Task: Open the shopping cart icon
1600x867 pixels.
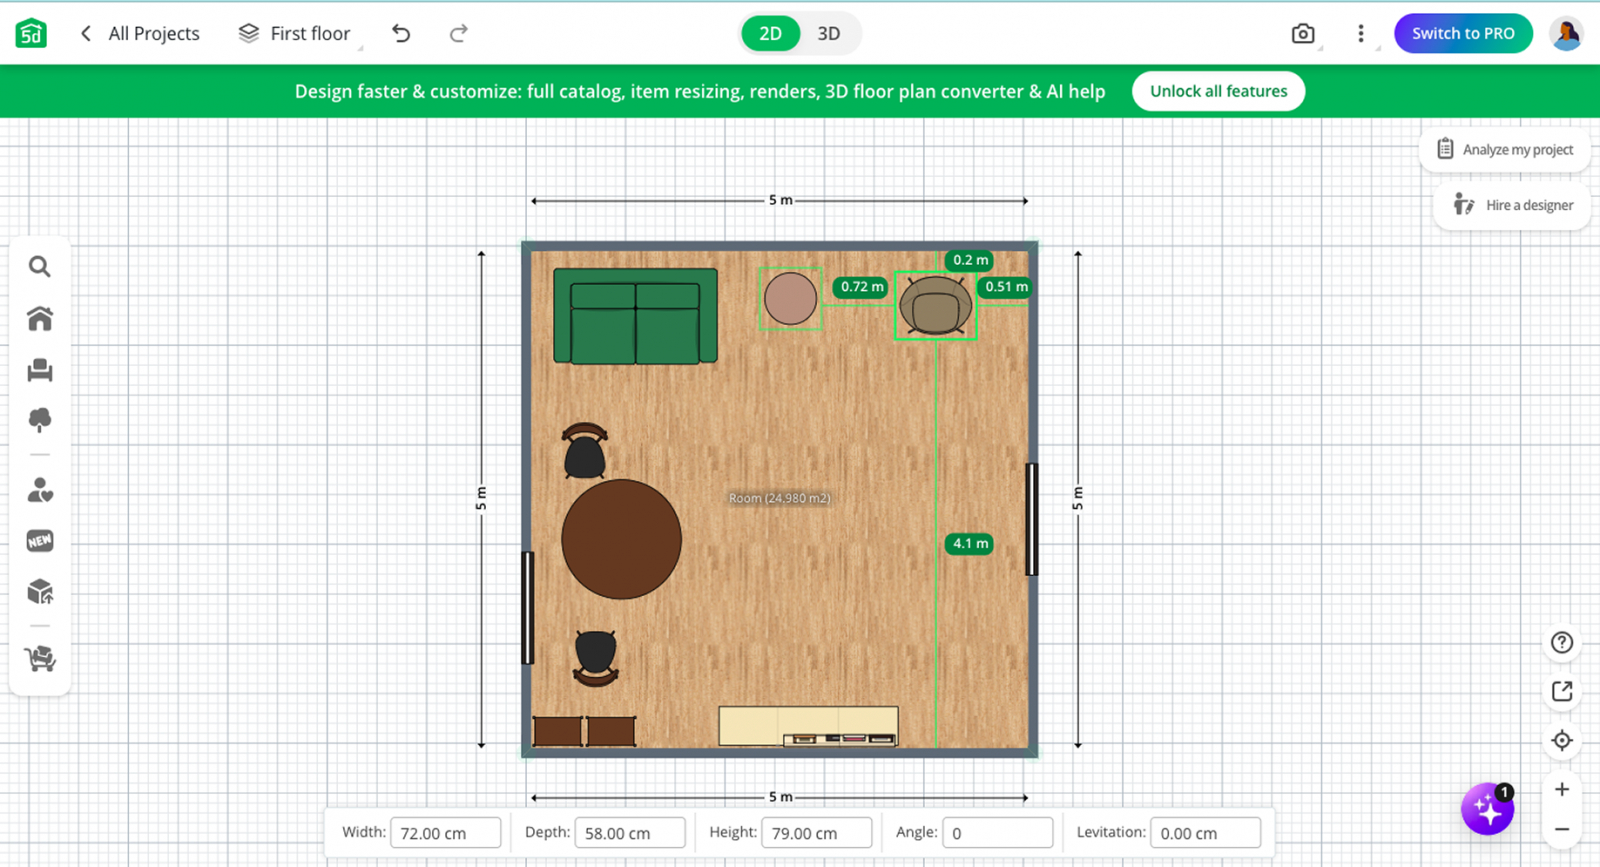Action: (40, 658)
